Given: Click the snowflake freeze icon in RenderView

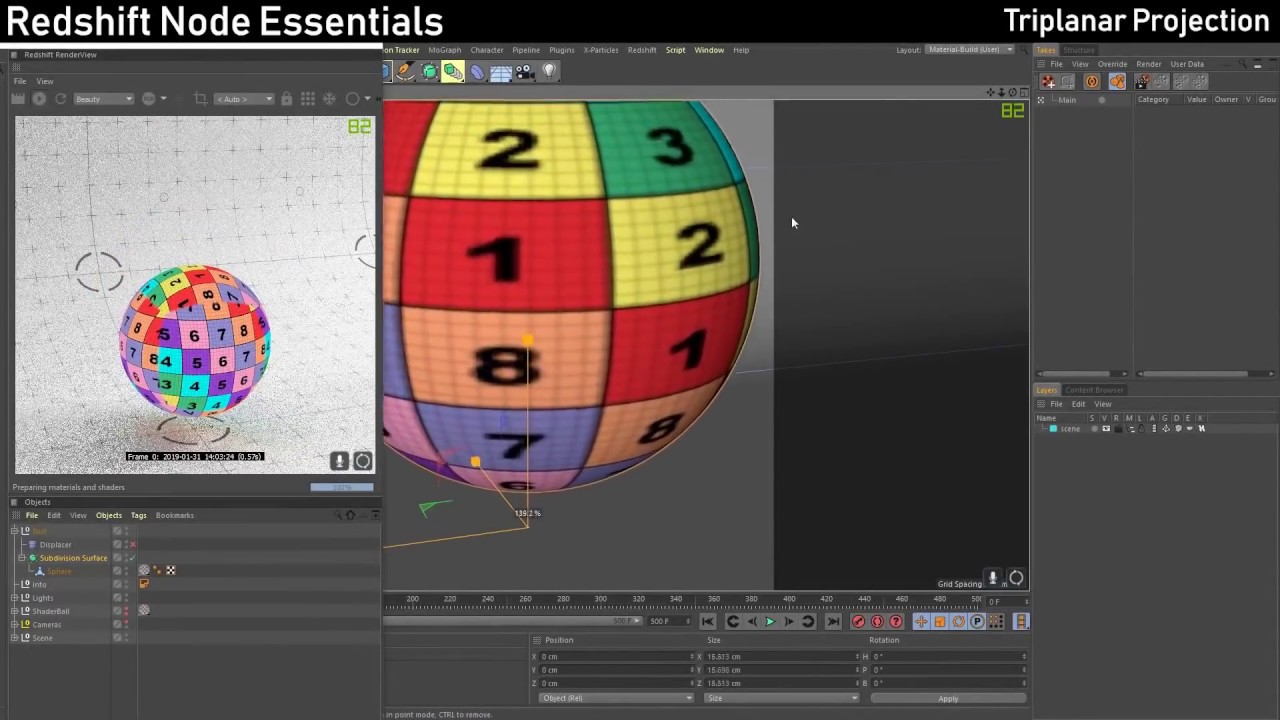Looking at the screenshot, I should click(329, 99).
